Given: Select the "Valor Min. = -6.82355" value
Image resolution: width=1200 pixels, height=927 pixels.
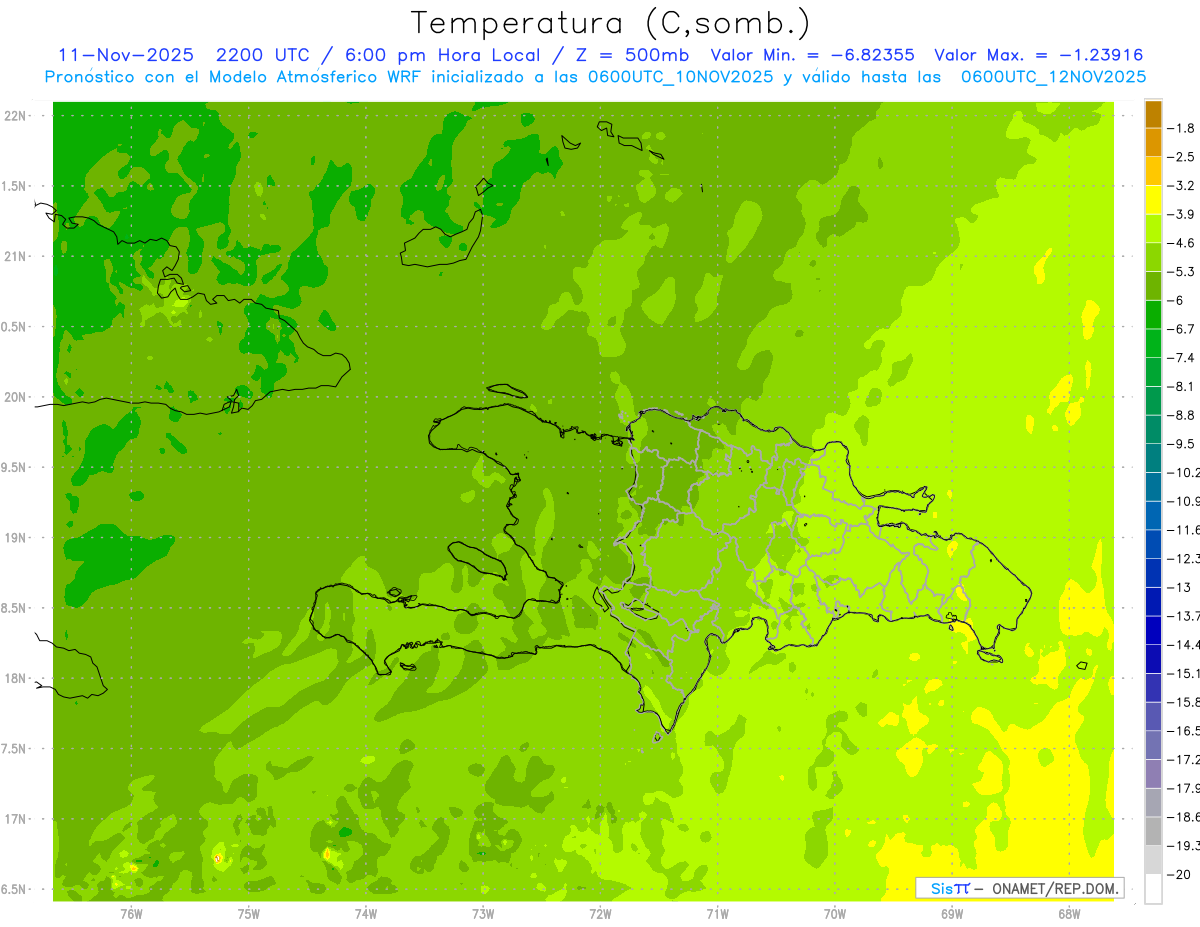Looking at the screenshot, I should coord(812,55).
